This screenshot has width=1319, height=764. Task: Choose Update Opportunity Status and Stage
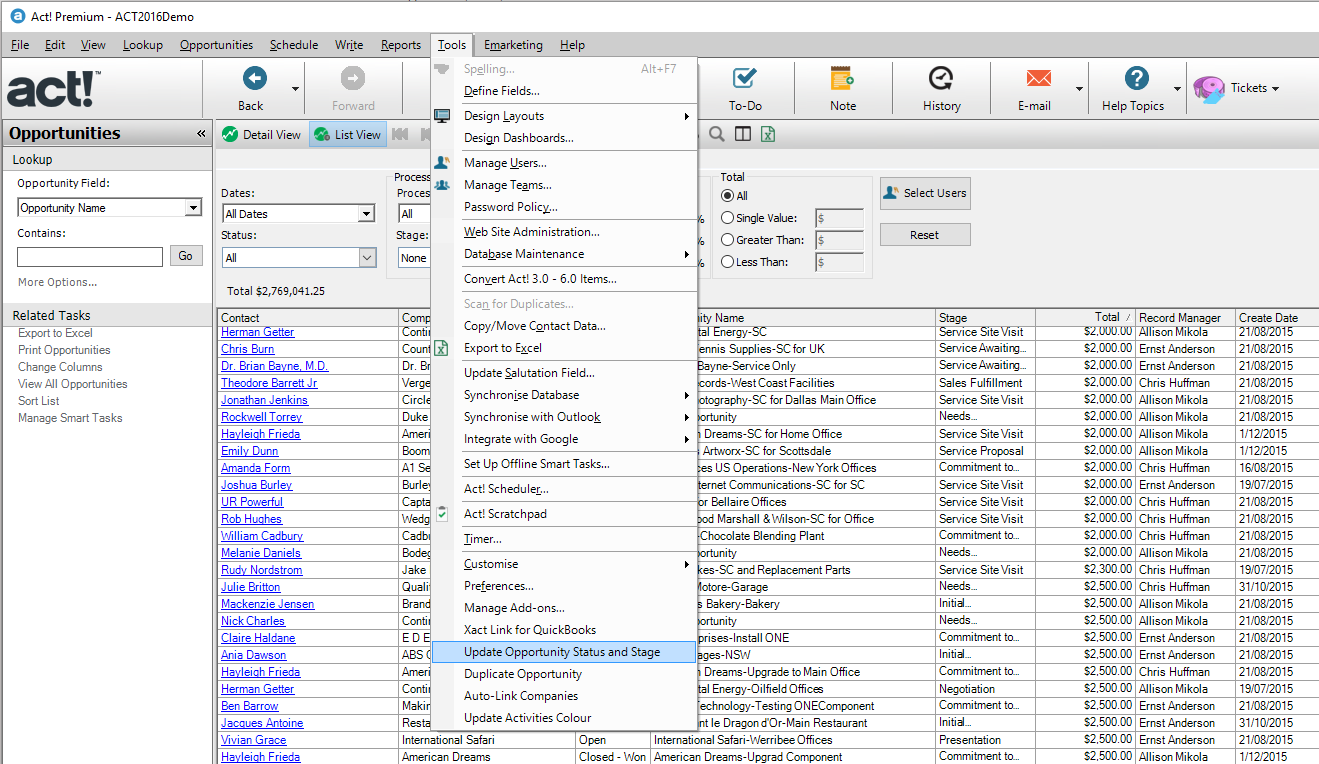(564, 652)
